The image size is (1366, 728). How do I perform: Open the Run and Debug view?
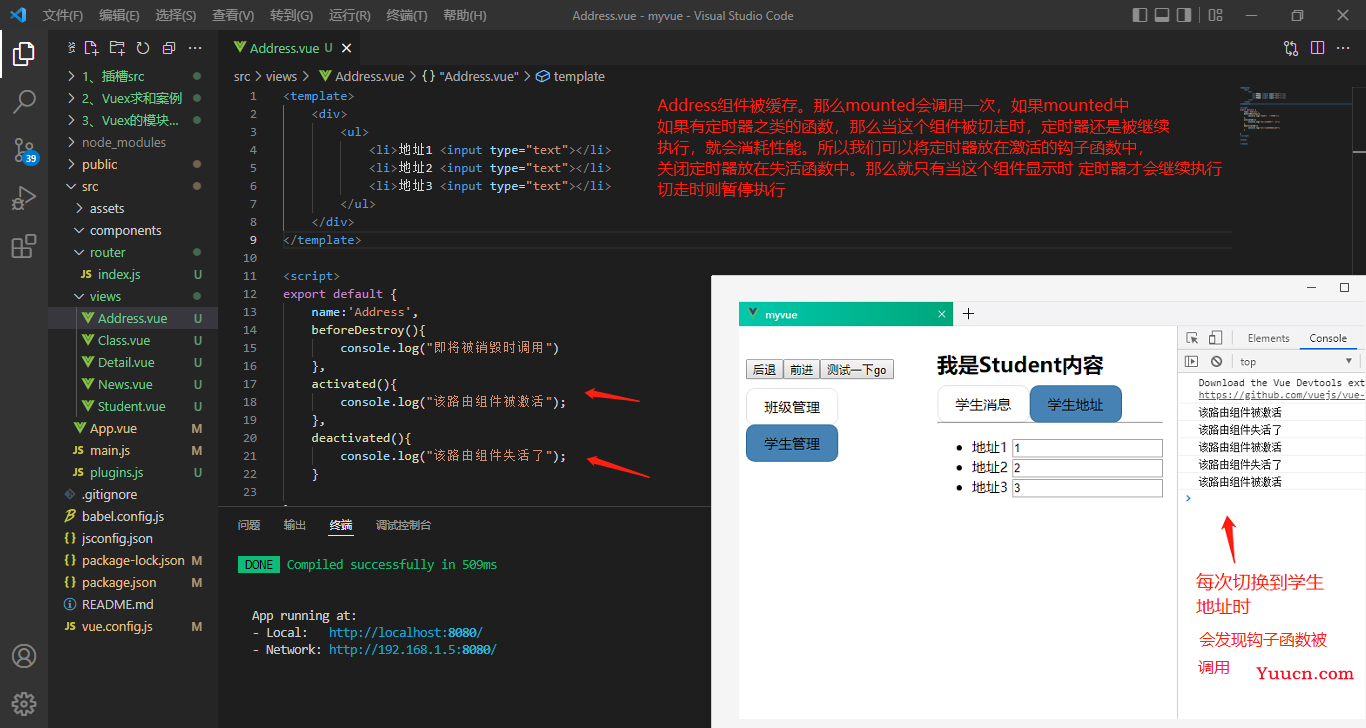point(24,198)
